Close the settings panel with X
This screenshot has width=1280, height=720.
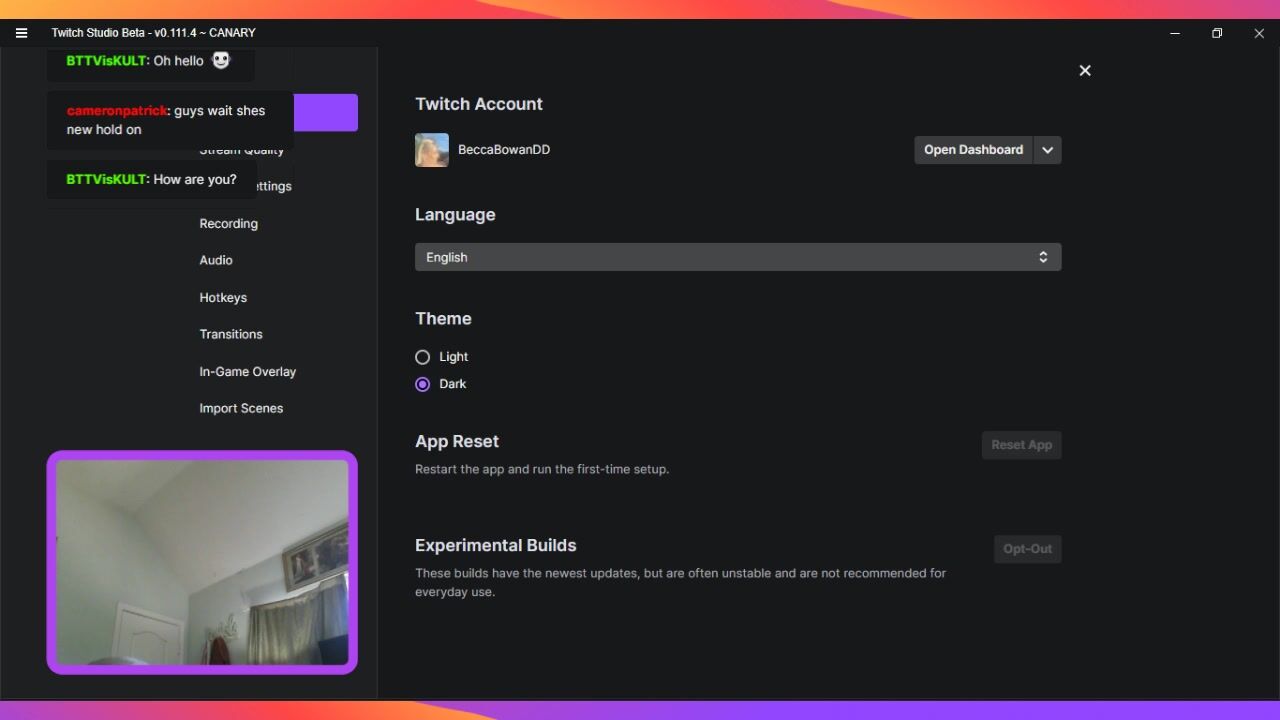[1085, 71]
